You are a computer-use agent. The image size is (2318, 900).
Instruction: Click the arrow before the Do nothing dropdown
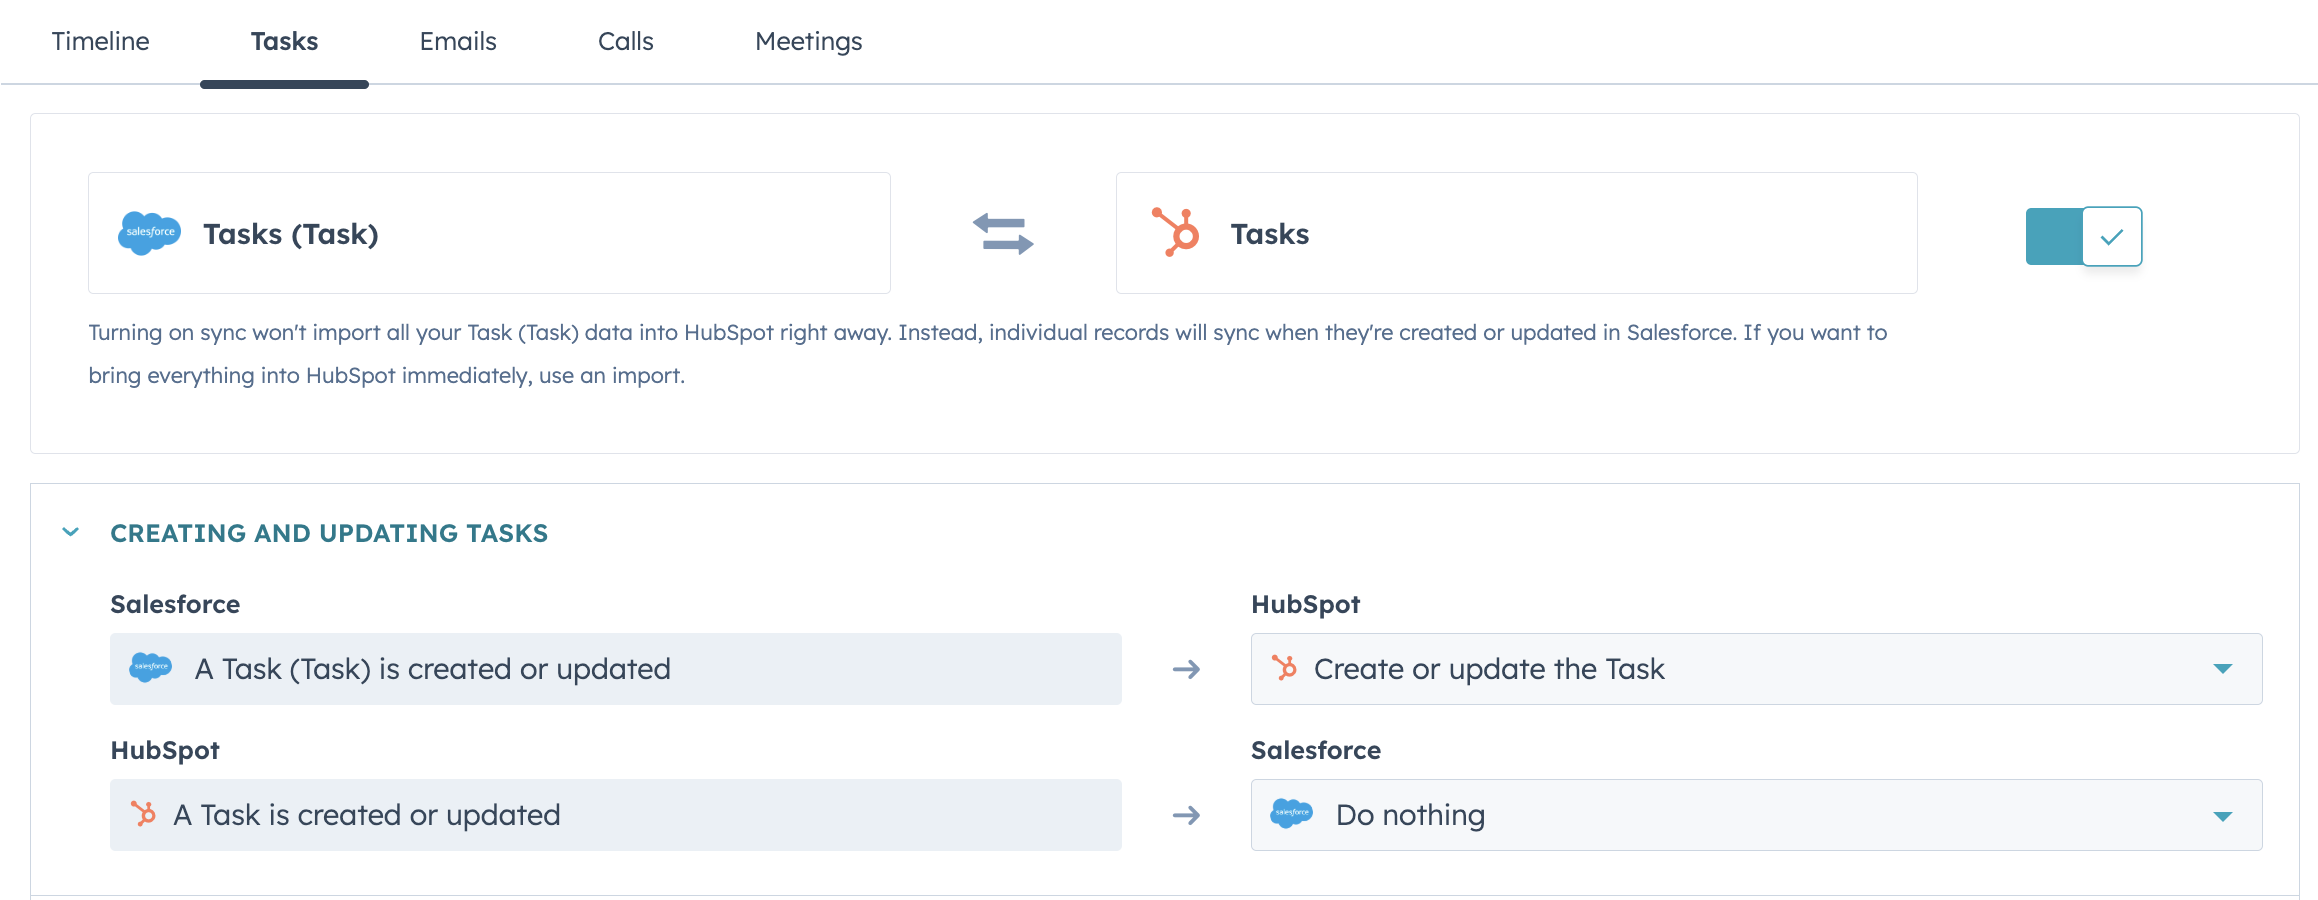[1186, 815]
